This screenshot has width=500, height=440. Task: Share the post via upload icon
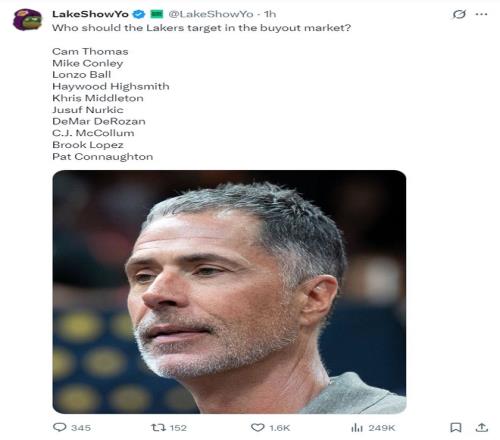pos(482,427)
